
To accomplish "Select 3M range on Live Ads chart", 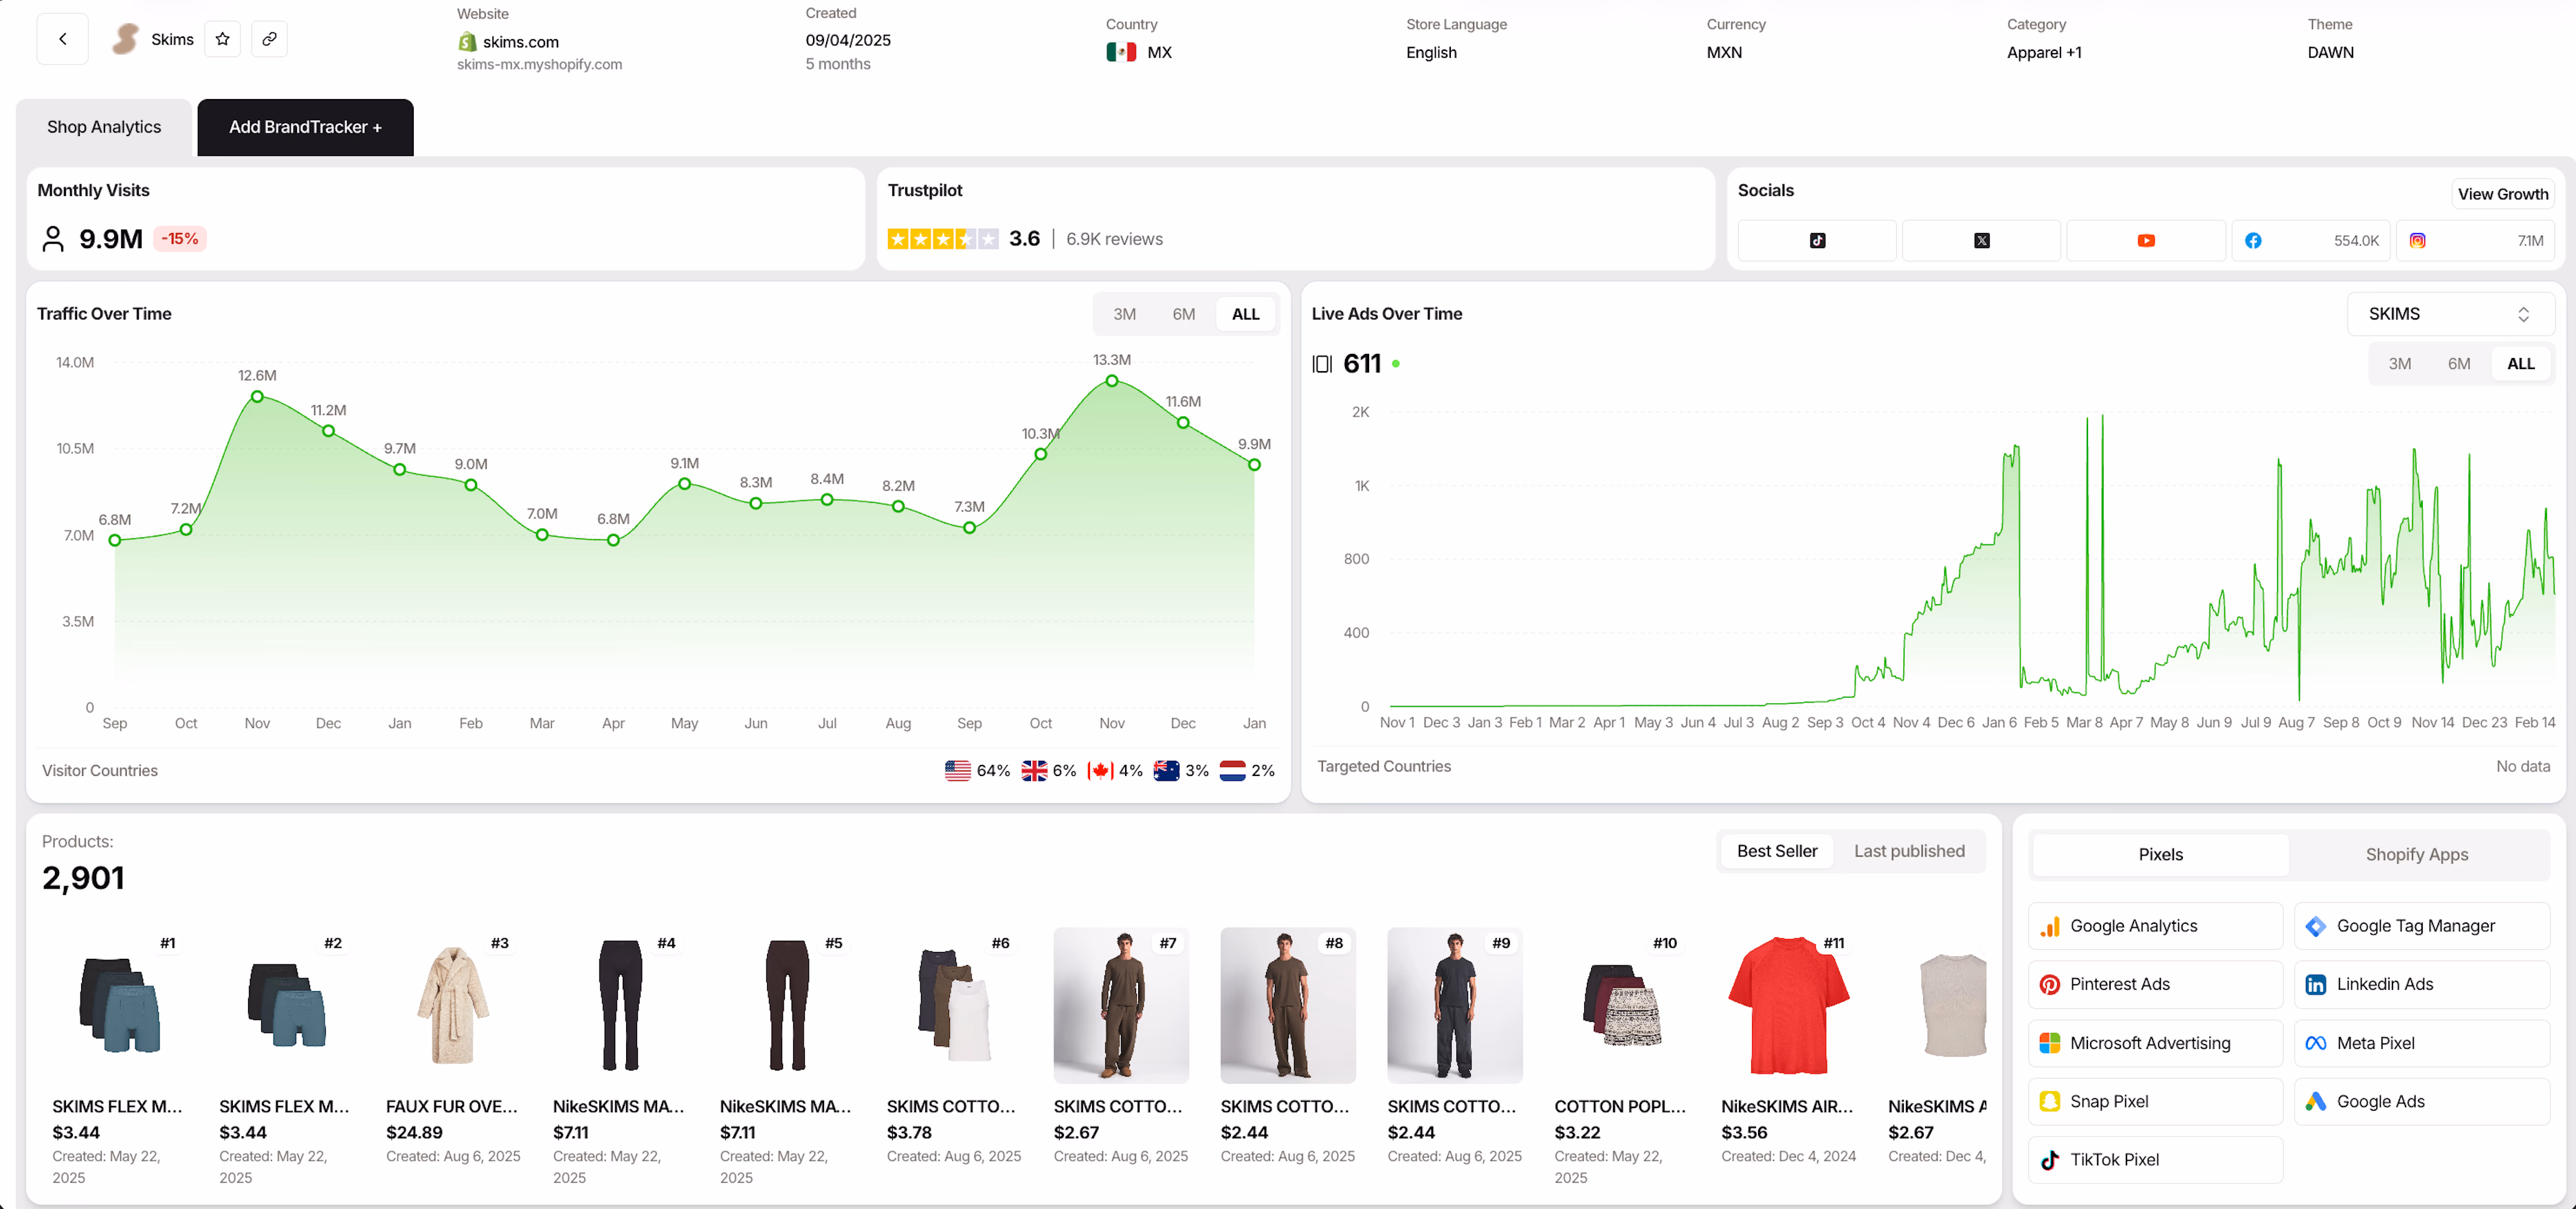I will pyautogui.click(x=2400, y=363).
